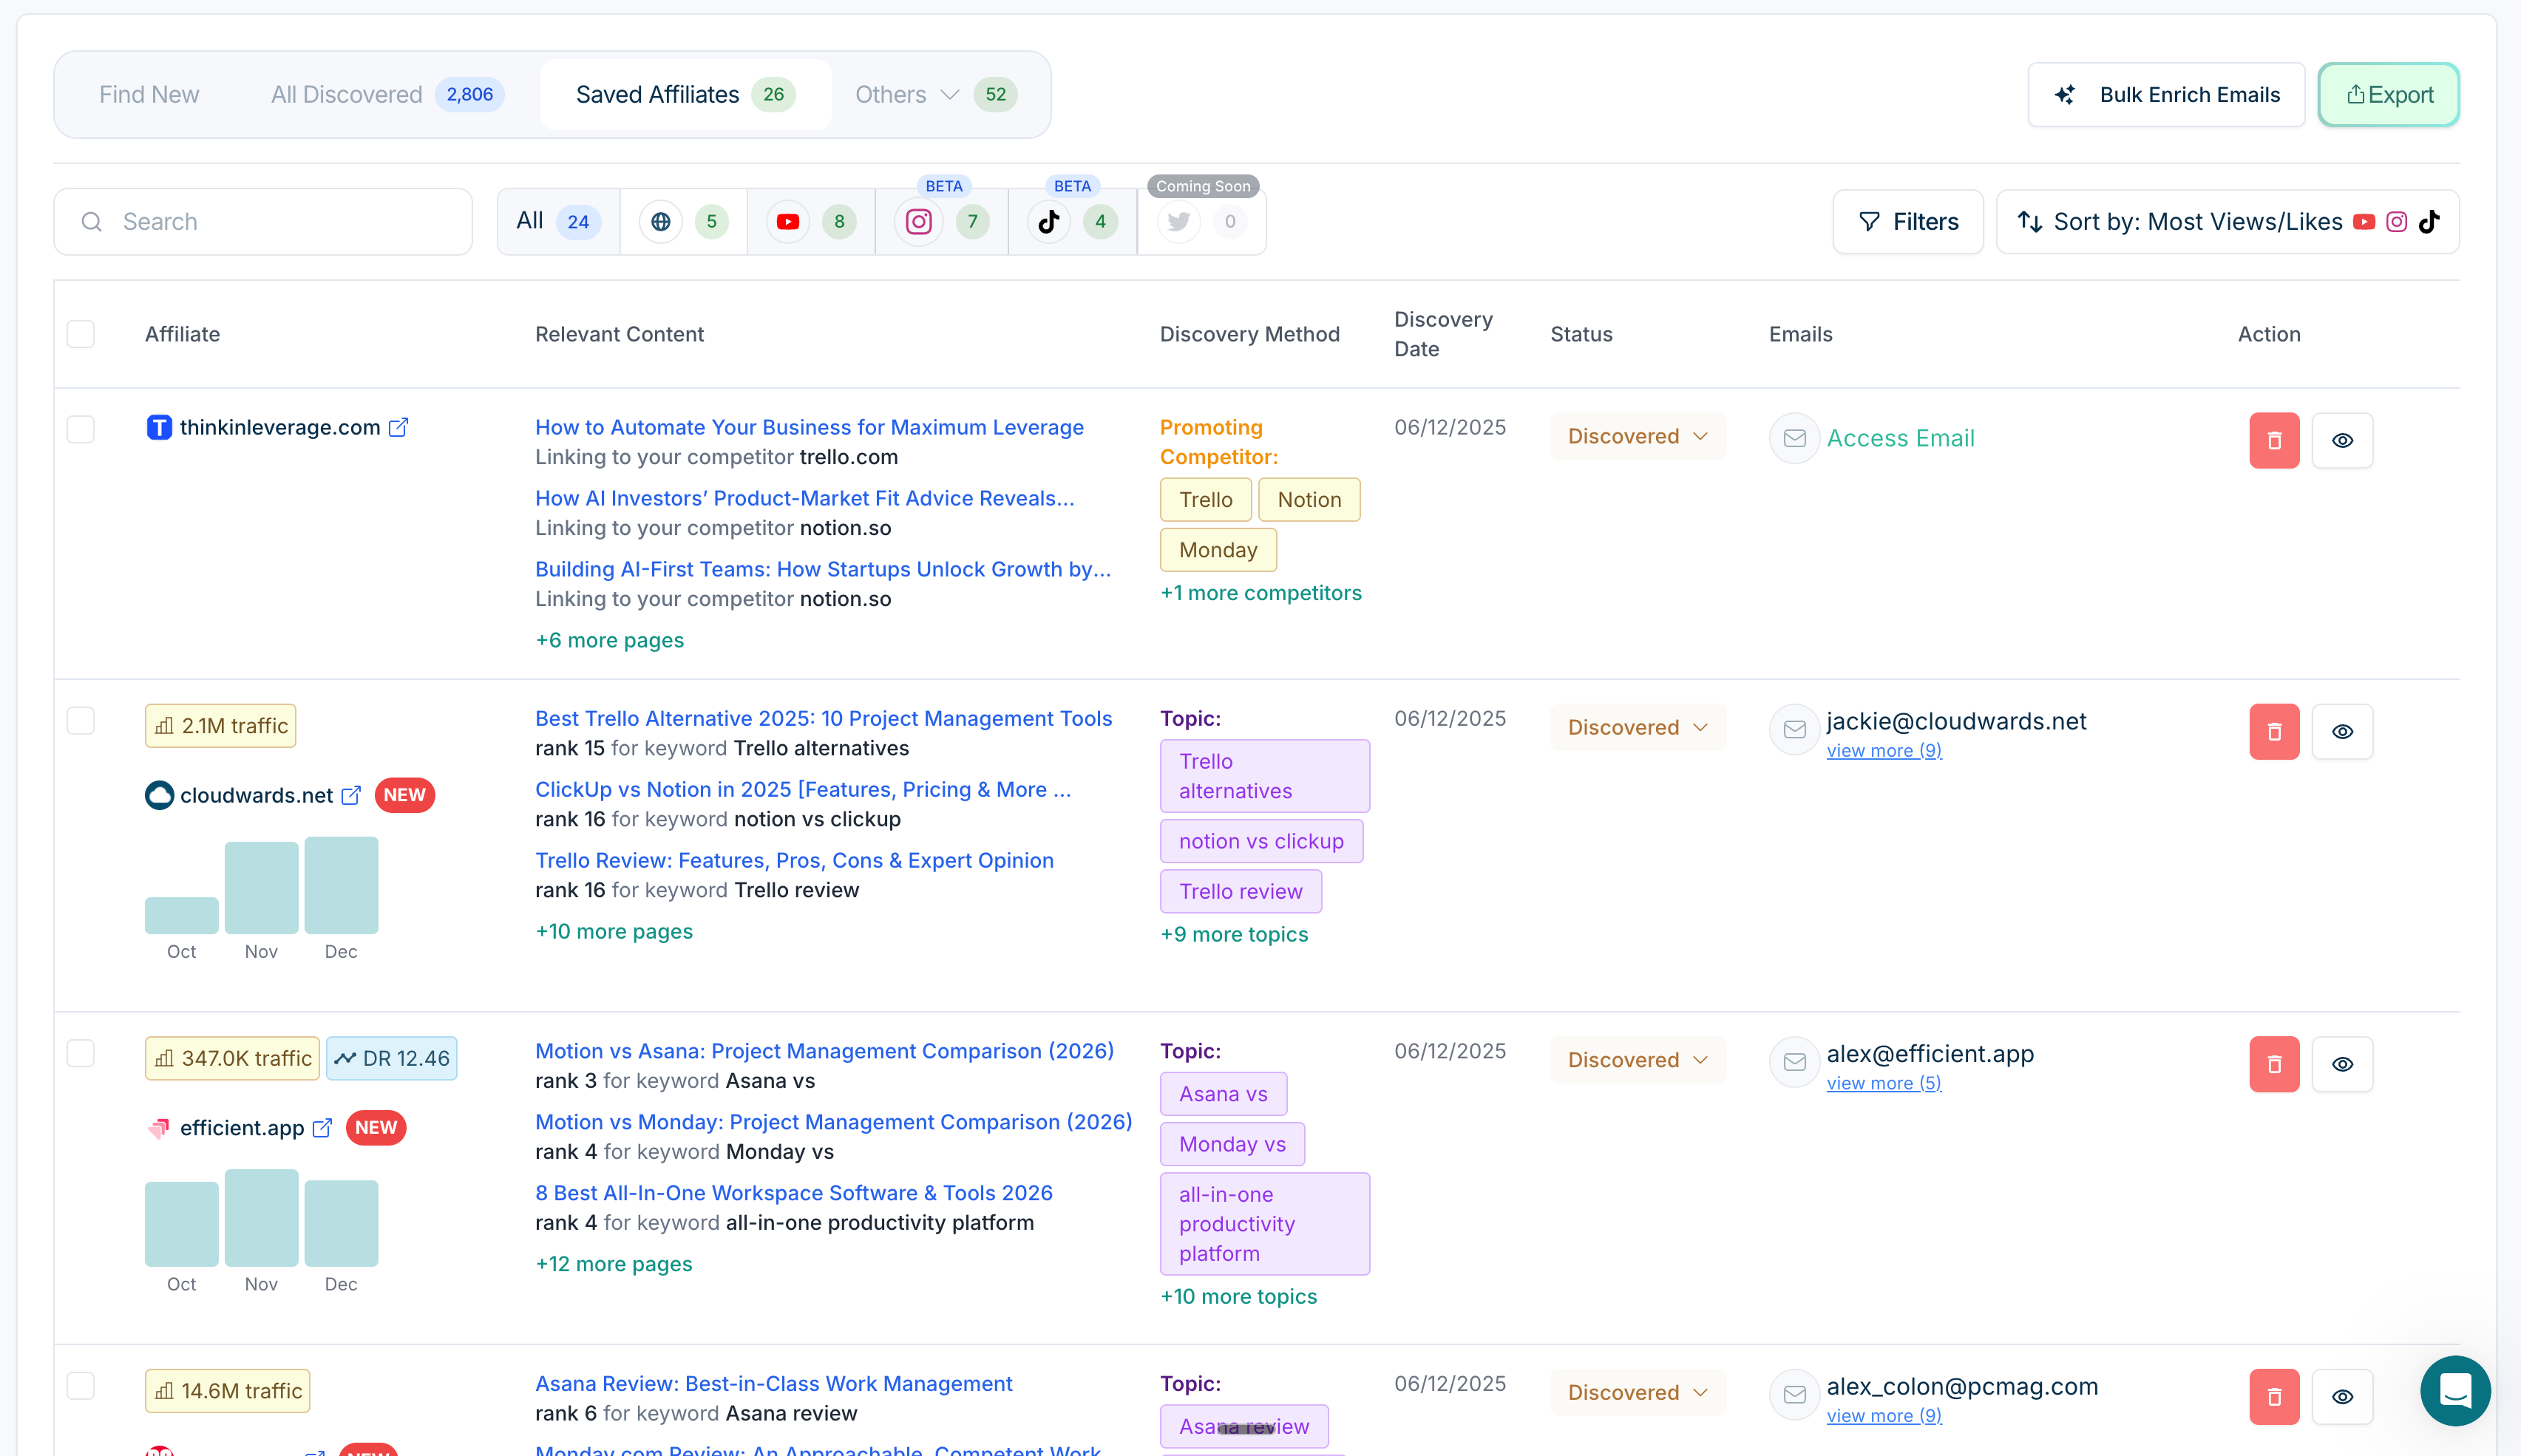
Task: Click the globe web-affiliates filter icon
Action: click(x=660, y=221)
